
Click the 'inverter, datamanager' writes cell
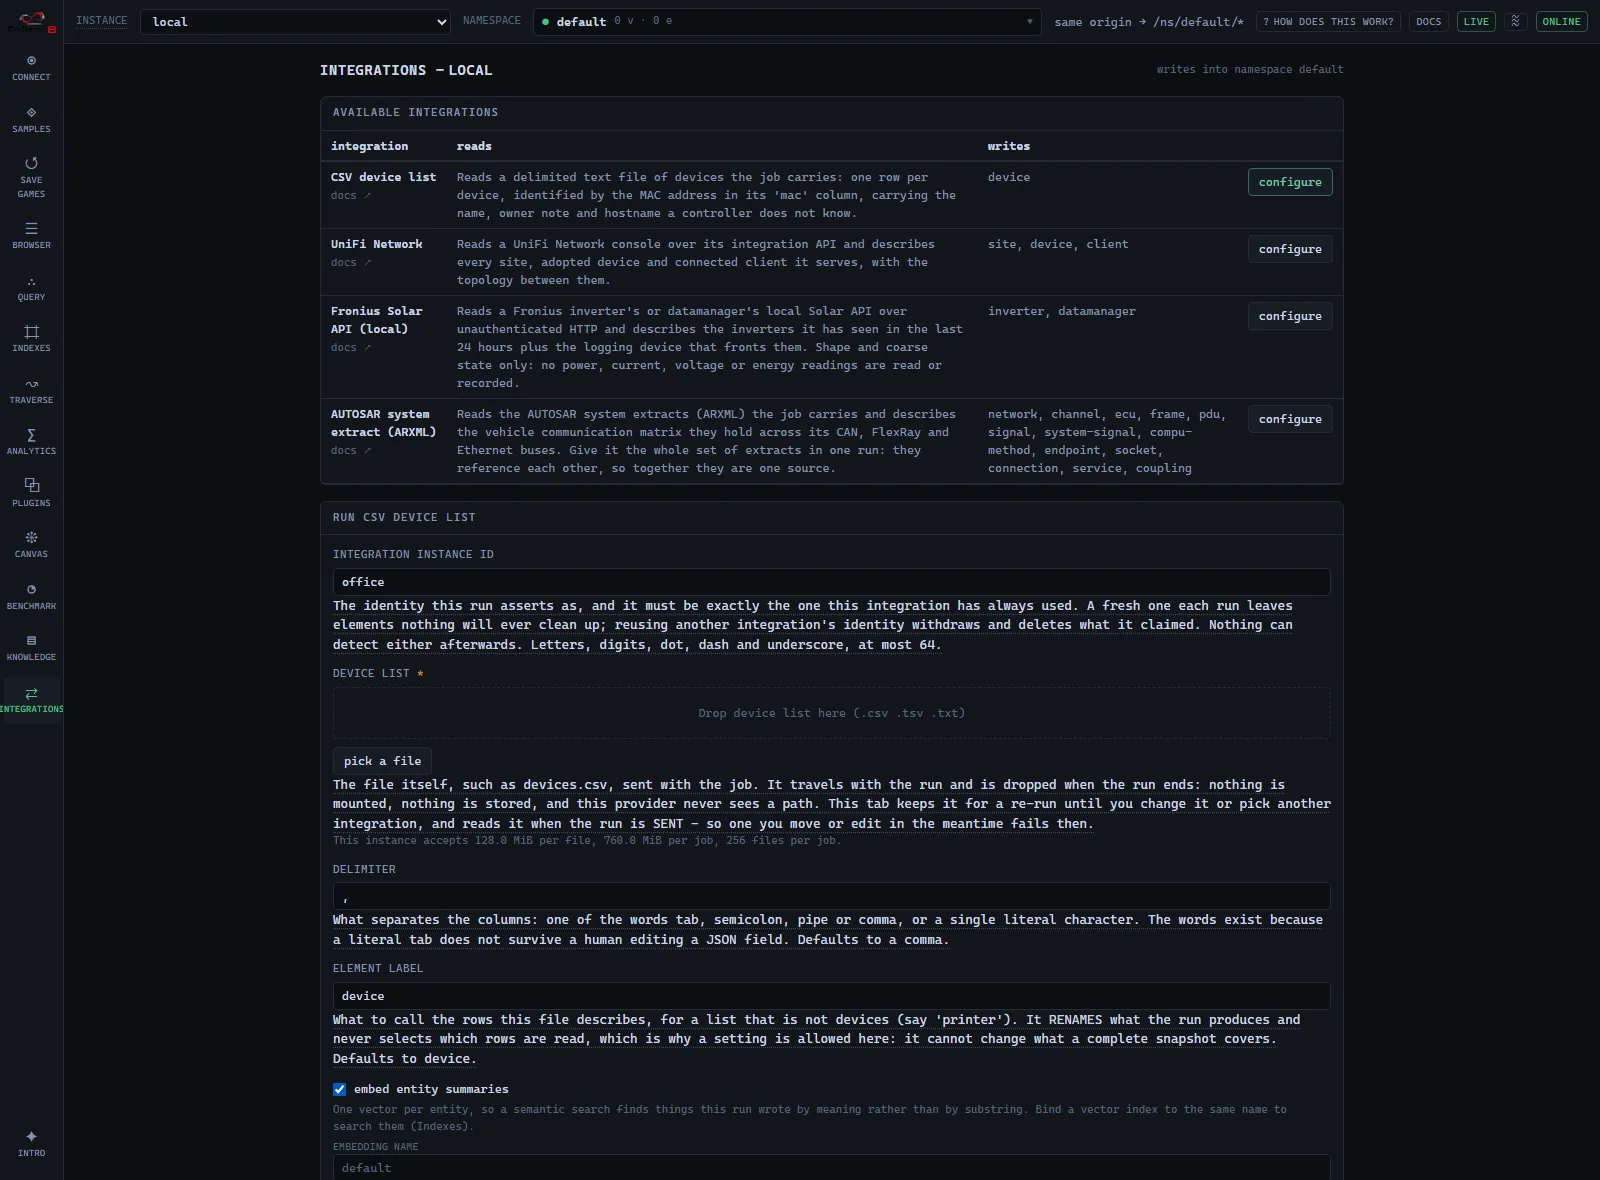pyautogui.click(x=1061, y=312)
